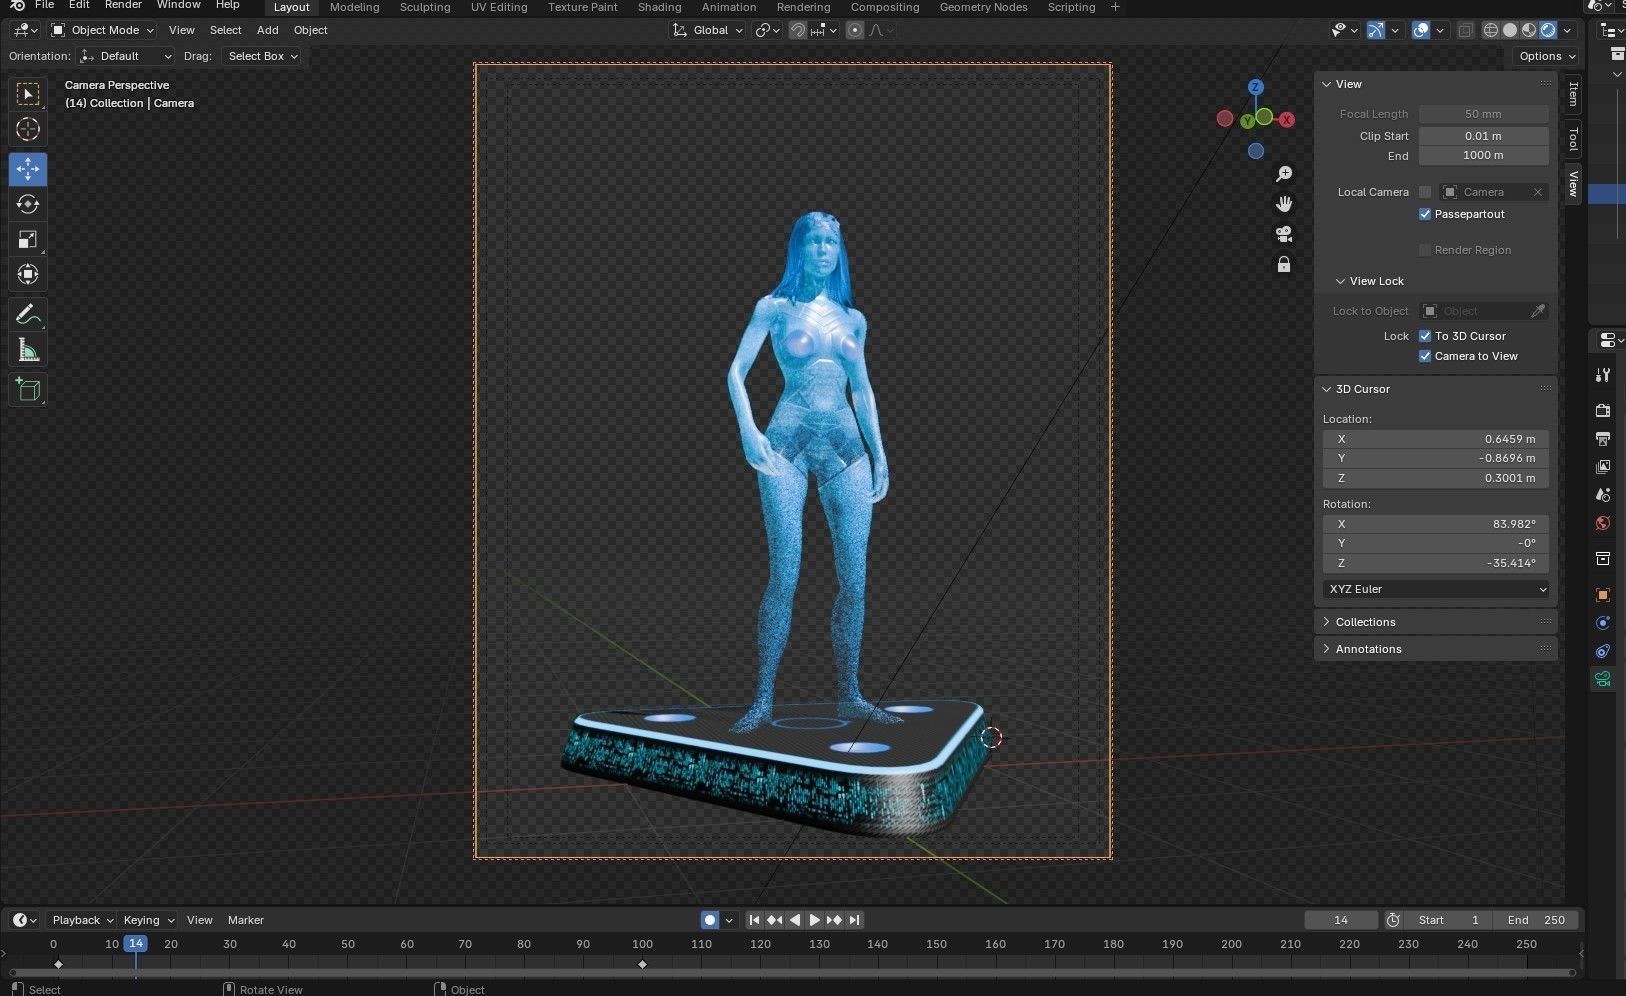Screen dimensions: 1626x996
Task: Select the Measure tool
Action: point(28,350)
